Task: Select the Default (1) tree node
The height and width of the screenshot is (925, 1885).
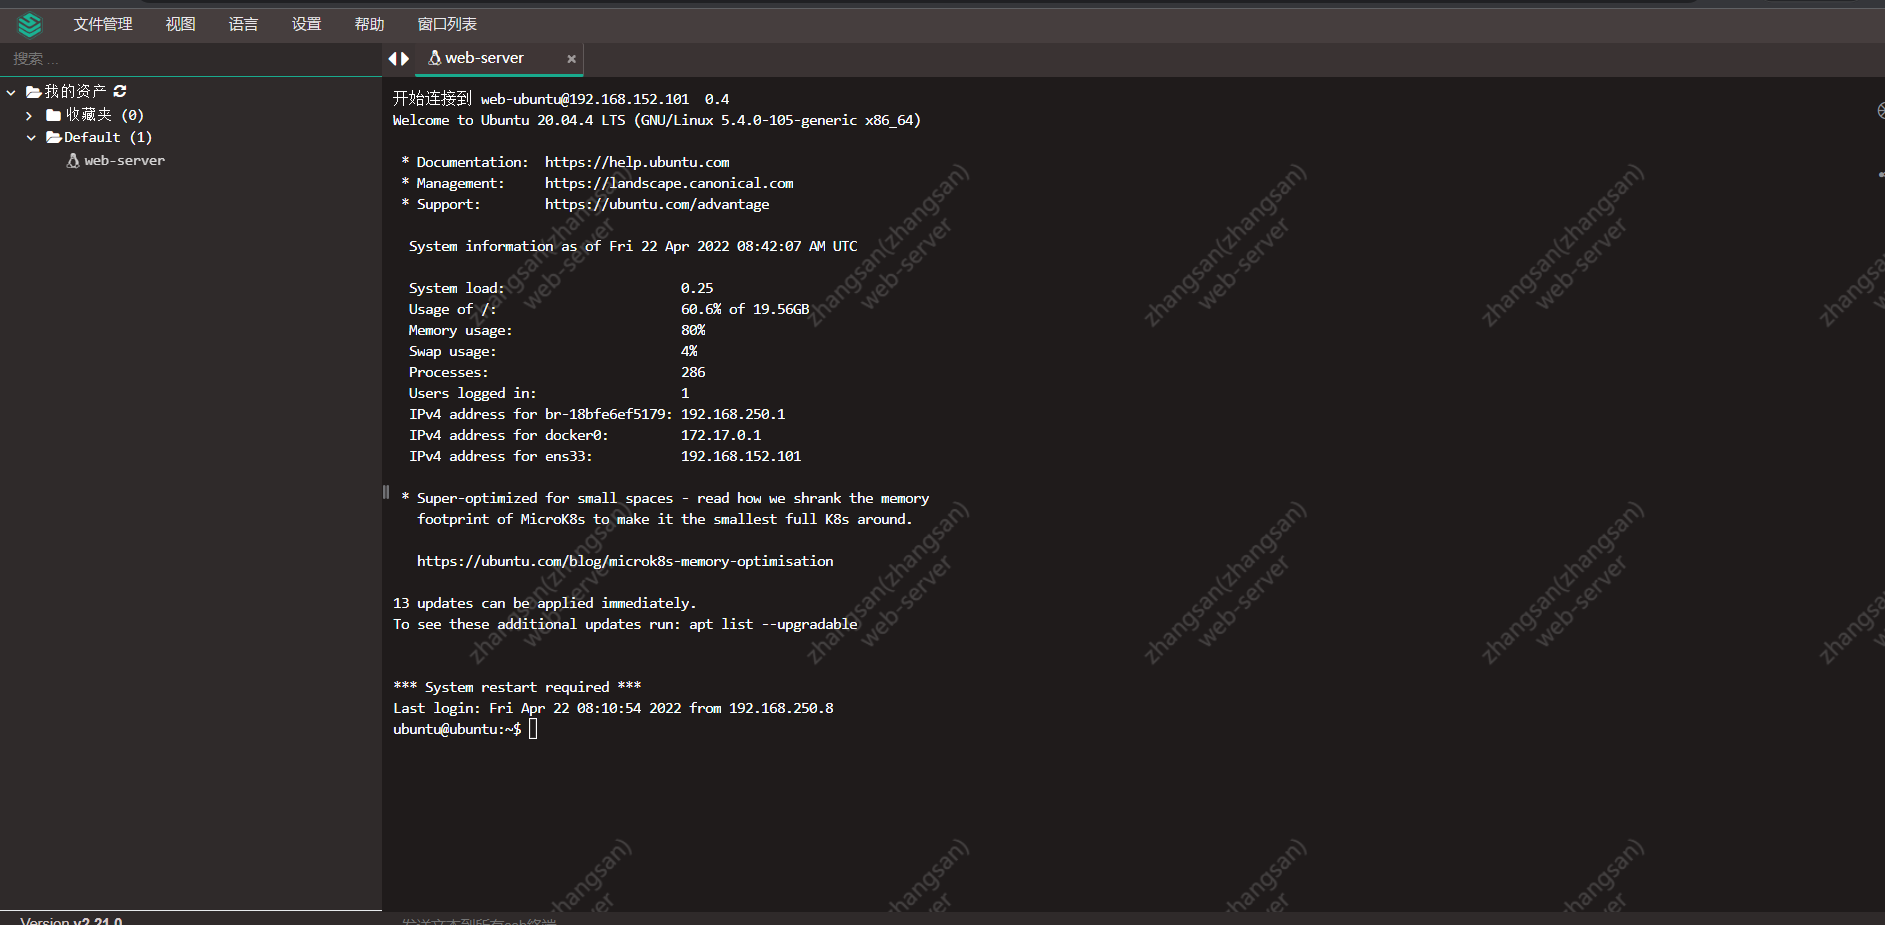Action: (108, 137)
